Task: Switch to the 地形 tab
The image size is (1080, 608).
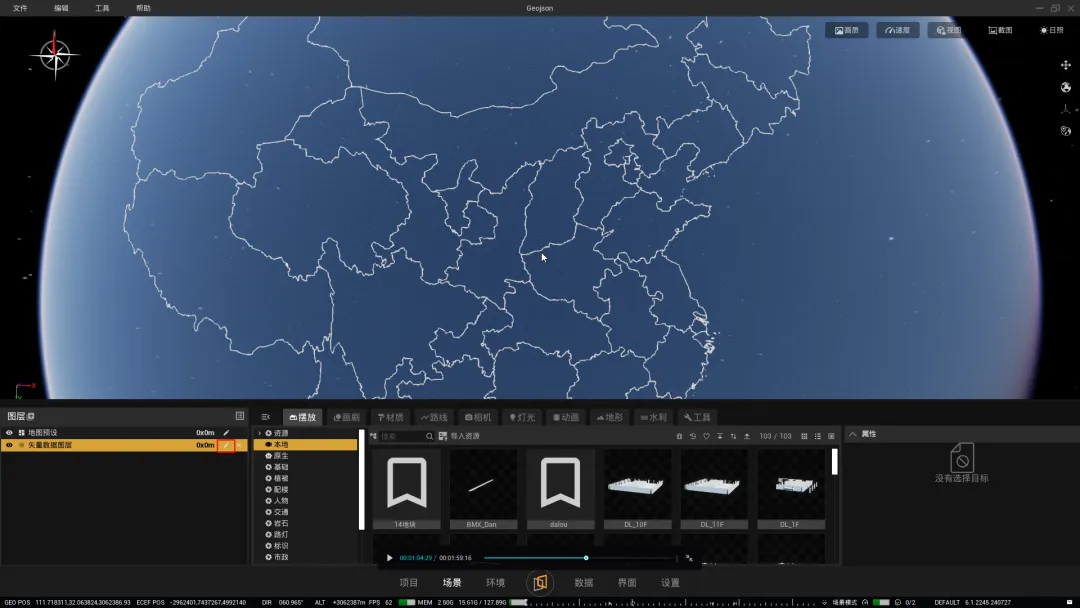Action: coord(610,417)
